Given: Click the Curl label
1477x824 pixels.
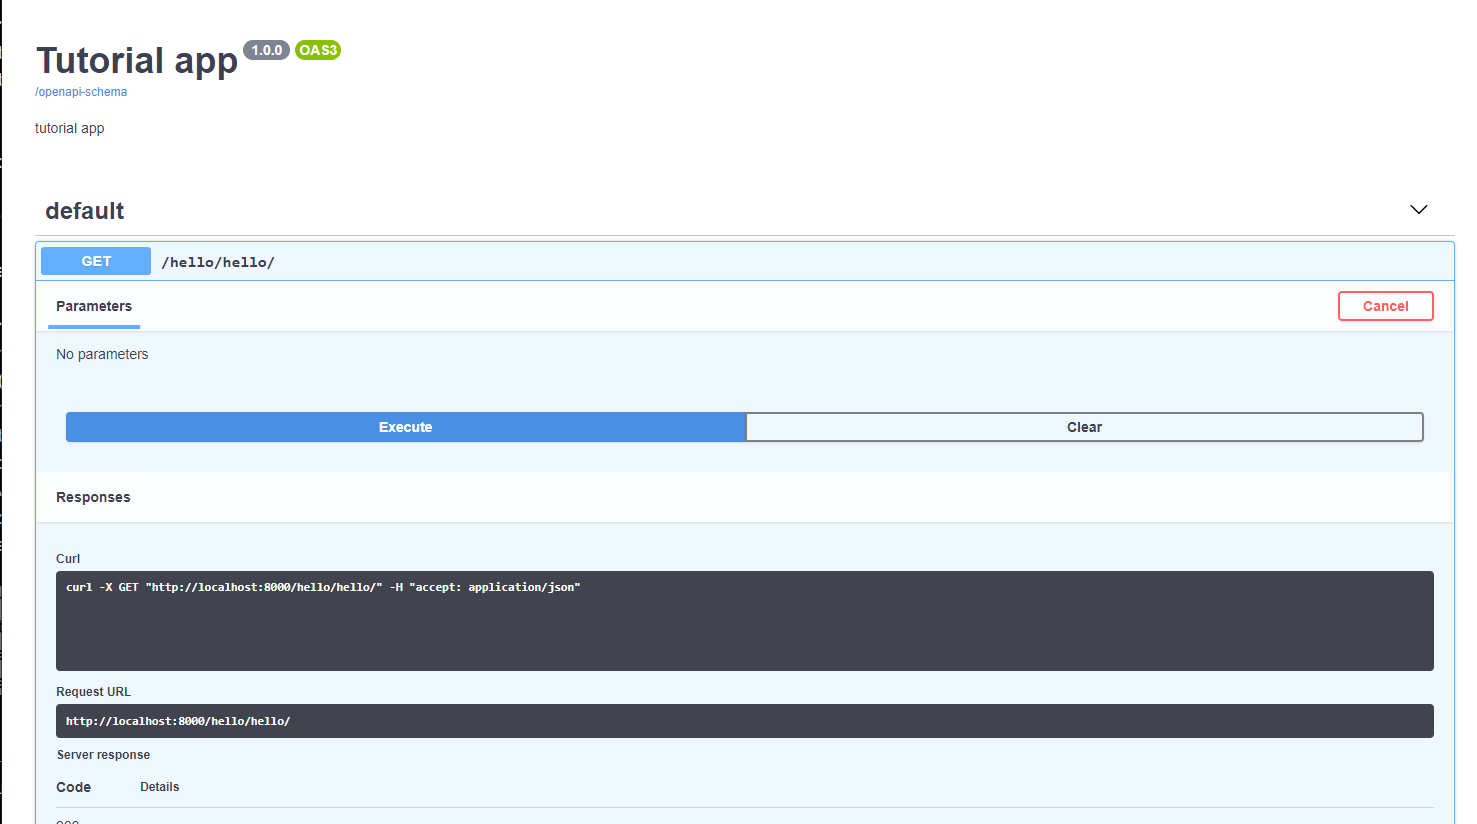Looking at the screenshot, I should (x=68, y=559).
